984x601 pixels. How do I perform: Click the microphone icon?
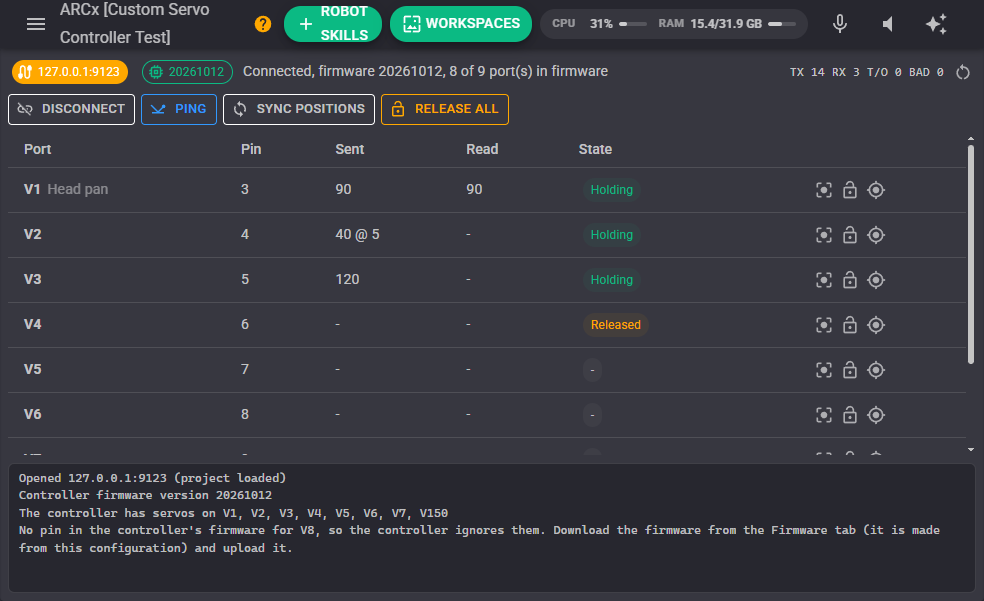pyautogui.click(x=840, y=24)
